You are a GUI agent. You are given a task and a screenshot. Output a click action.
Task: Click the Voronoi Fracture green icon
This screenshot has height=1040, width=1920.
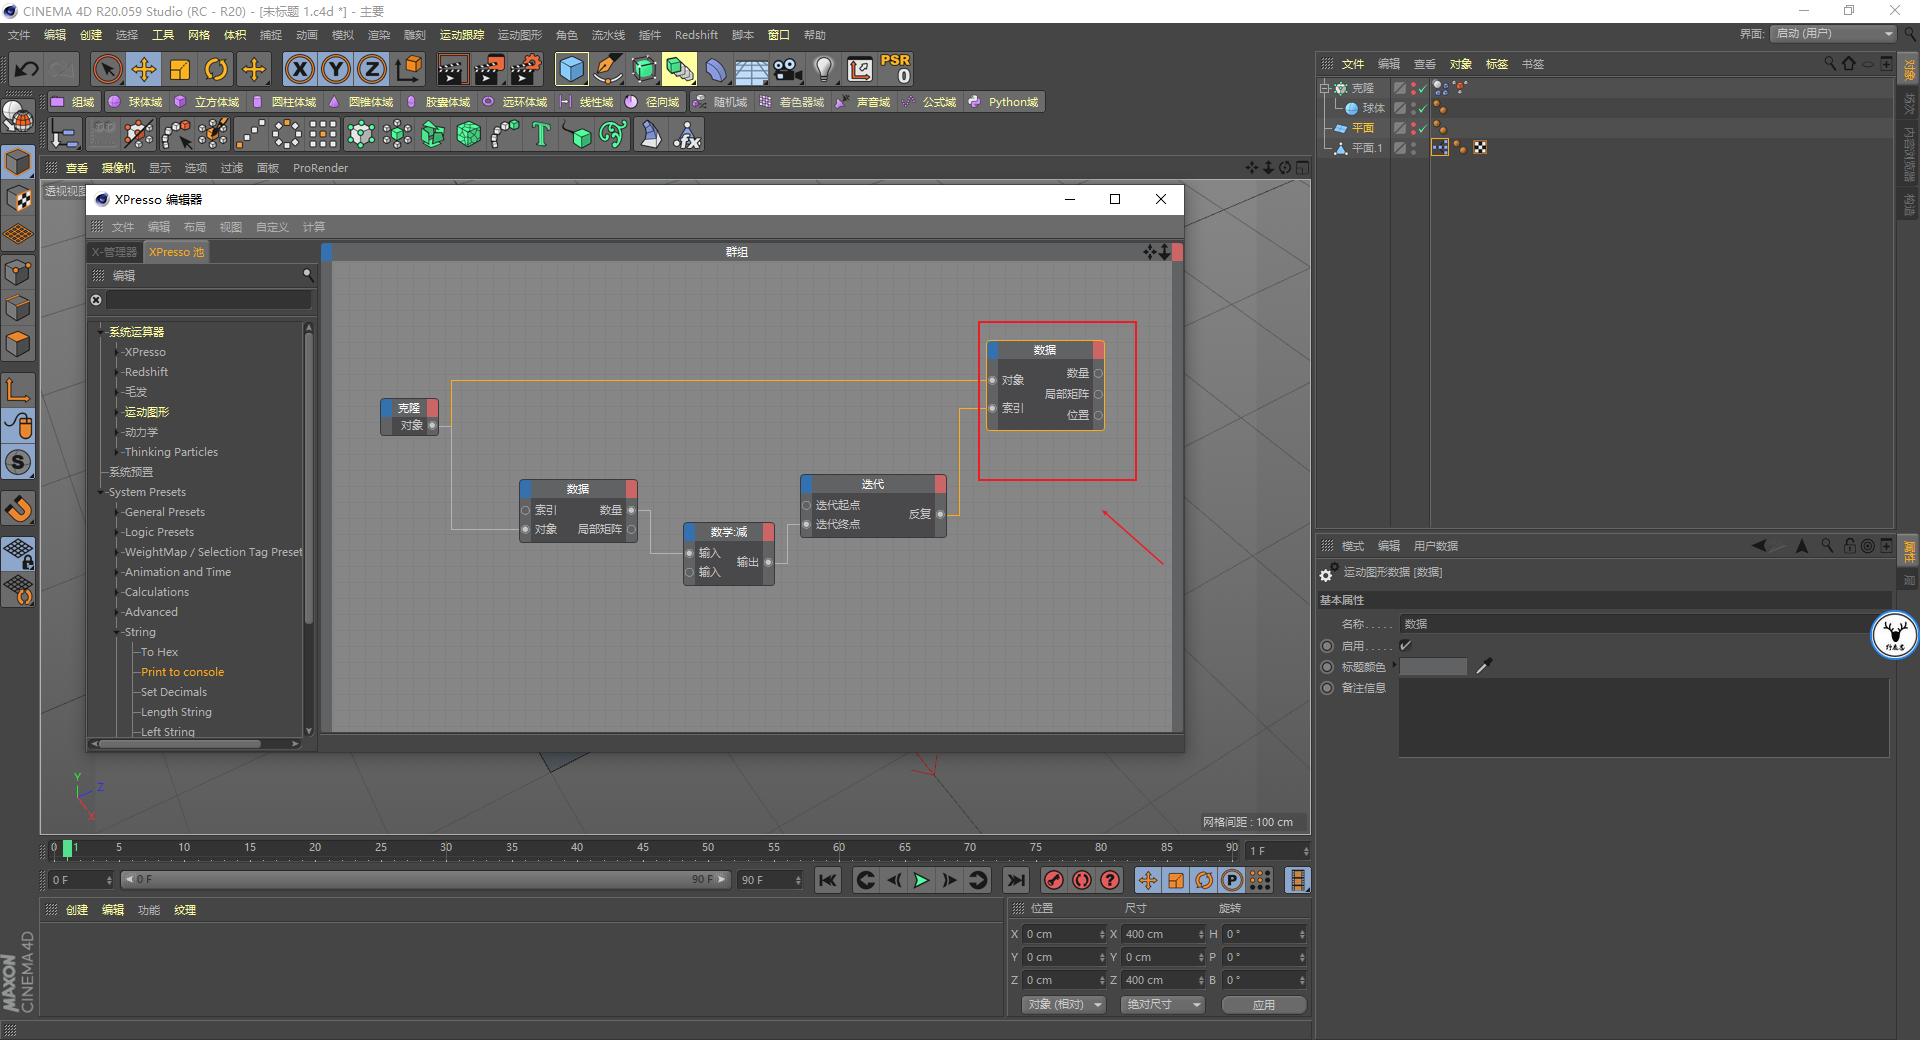pyautogui.click(x=469, y=134)
